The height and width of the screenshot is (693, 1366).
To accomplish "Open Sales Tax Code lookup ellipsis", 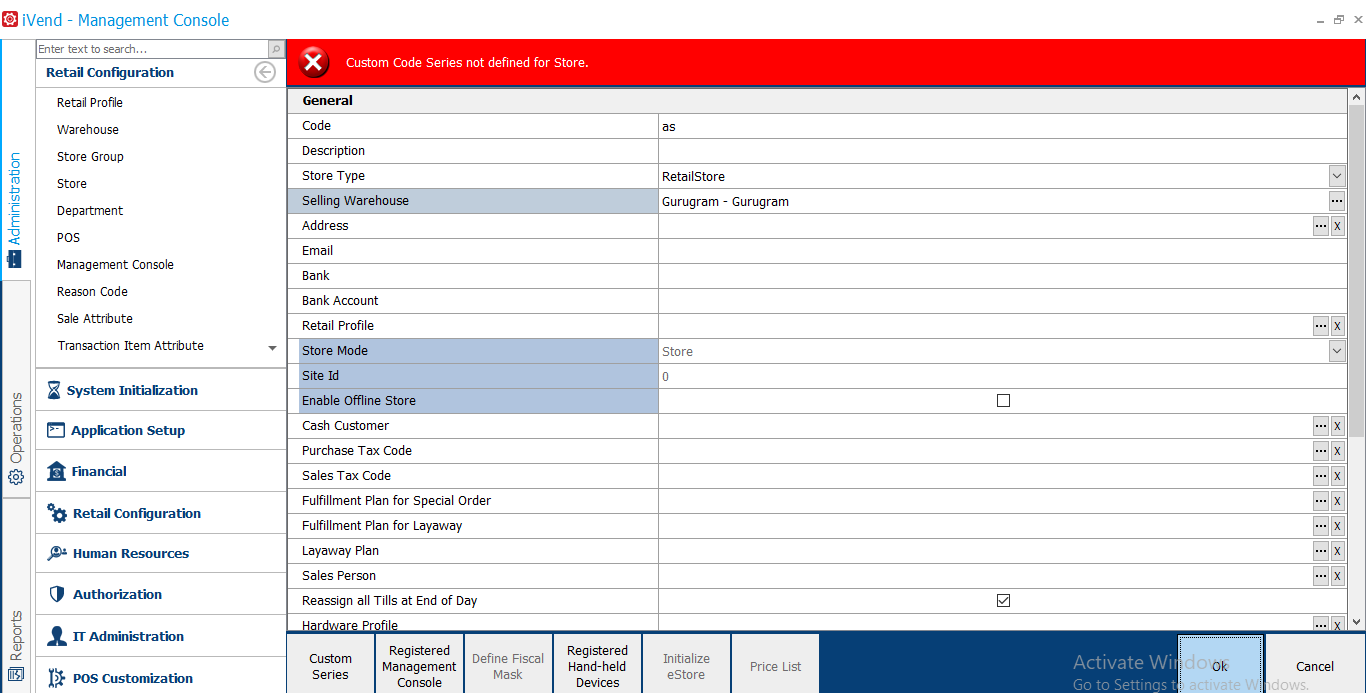I will [x=1321, y=476].
